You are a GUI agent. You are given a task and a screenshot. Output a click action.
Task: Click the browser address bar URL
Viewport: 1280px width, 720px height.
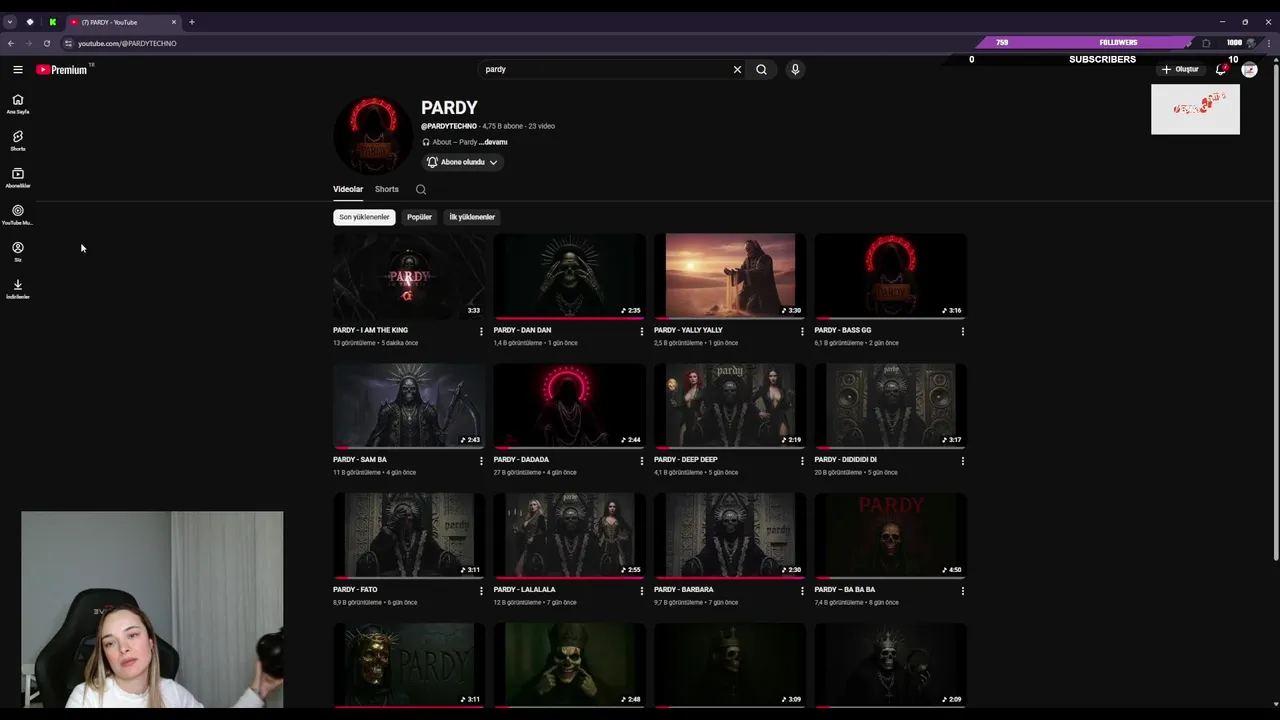[127, 43]
